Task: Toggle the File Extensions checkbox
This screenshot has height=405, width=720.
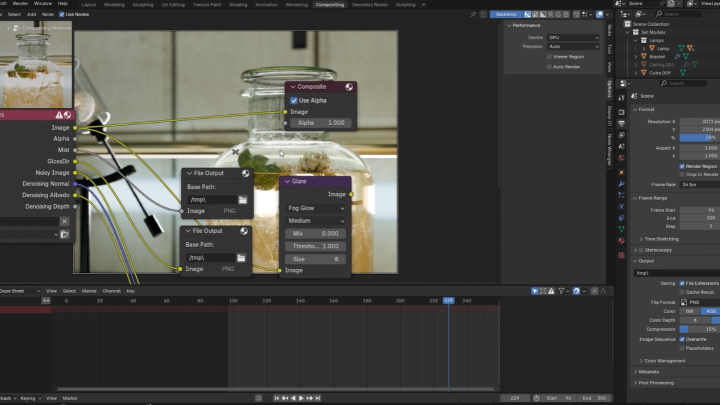Action: 682,283
